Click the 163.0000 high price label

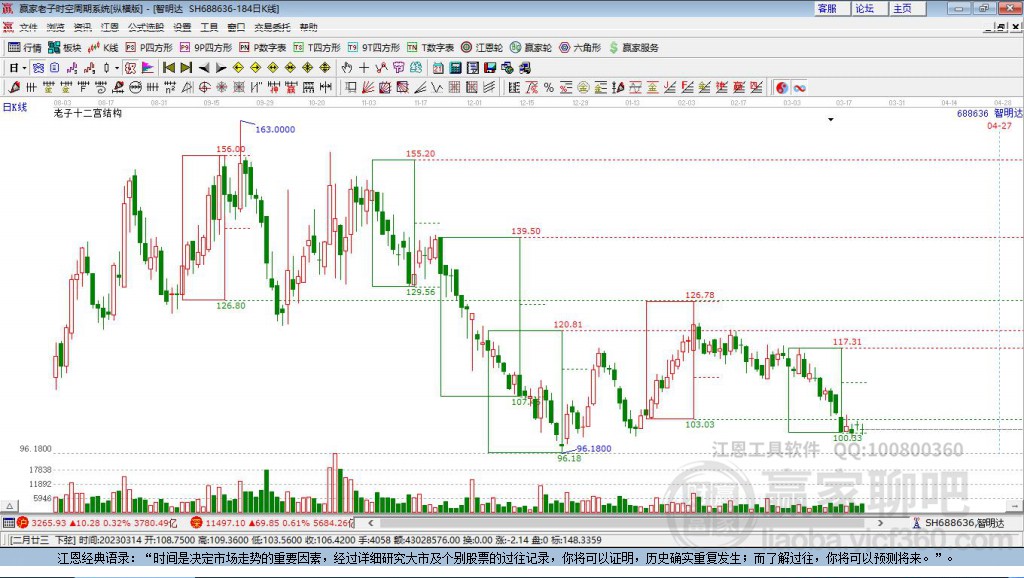click(x=275, y=129)
